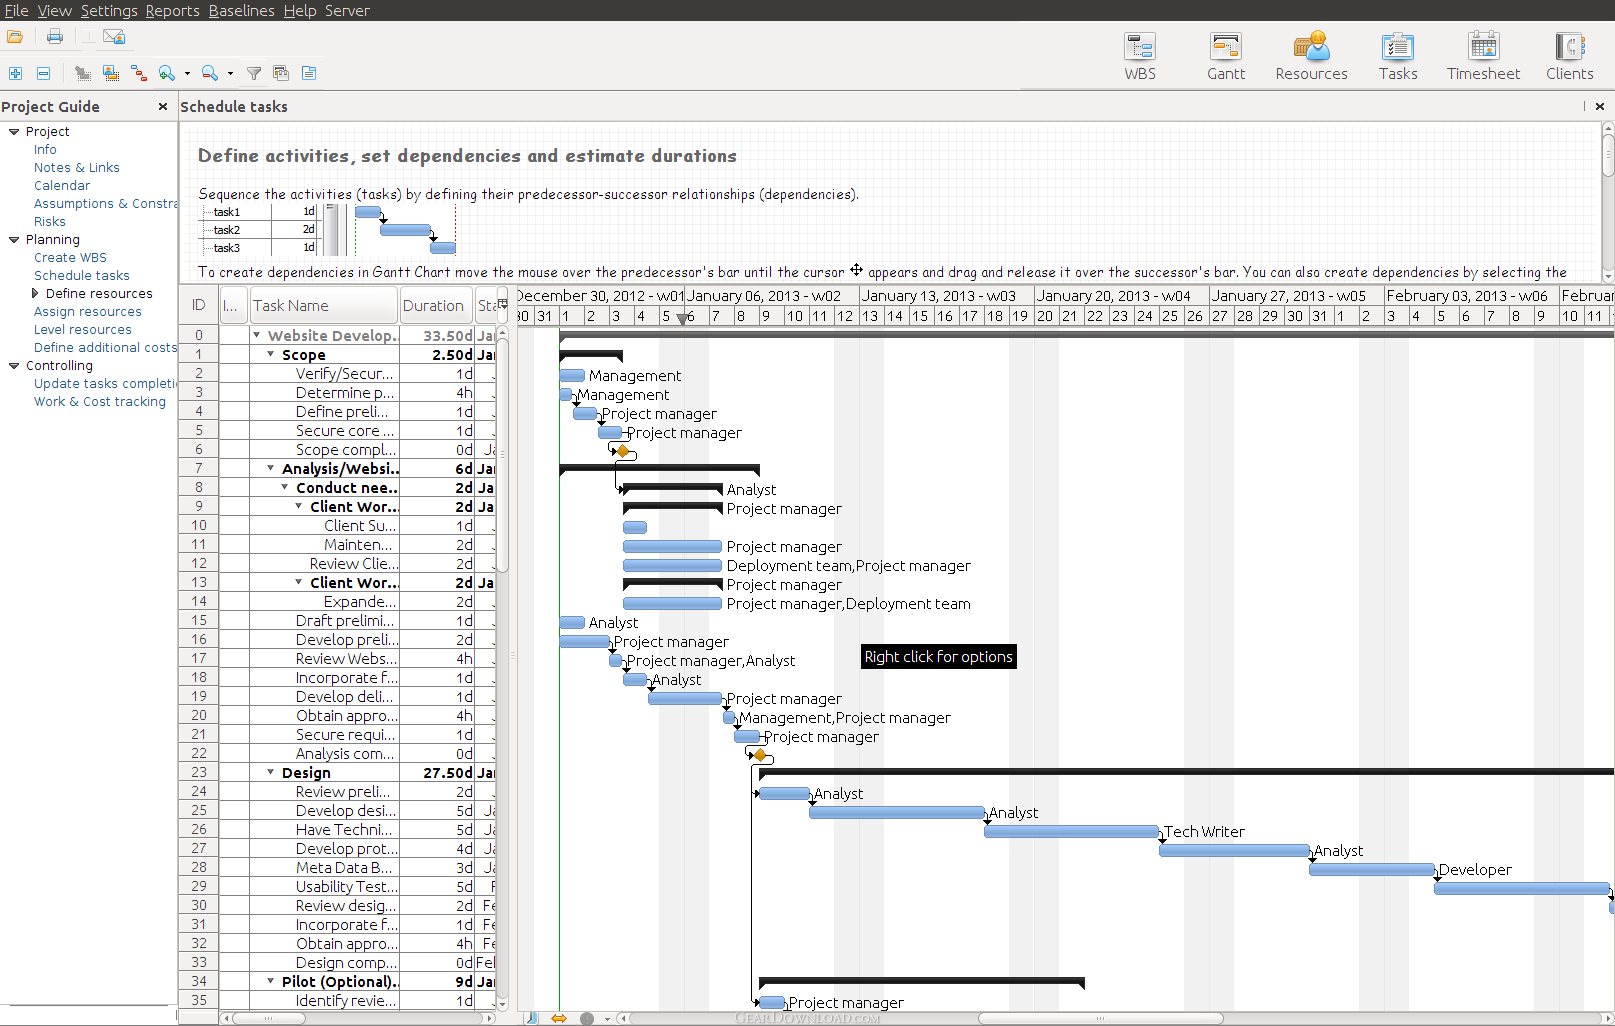The width and height of the screenshot is (1615, 1026).
Task: Click the Analysis com.. milestone diamond
Action: point(760,755)
